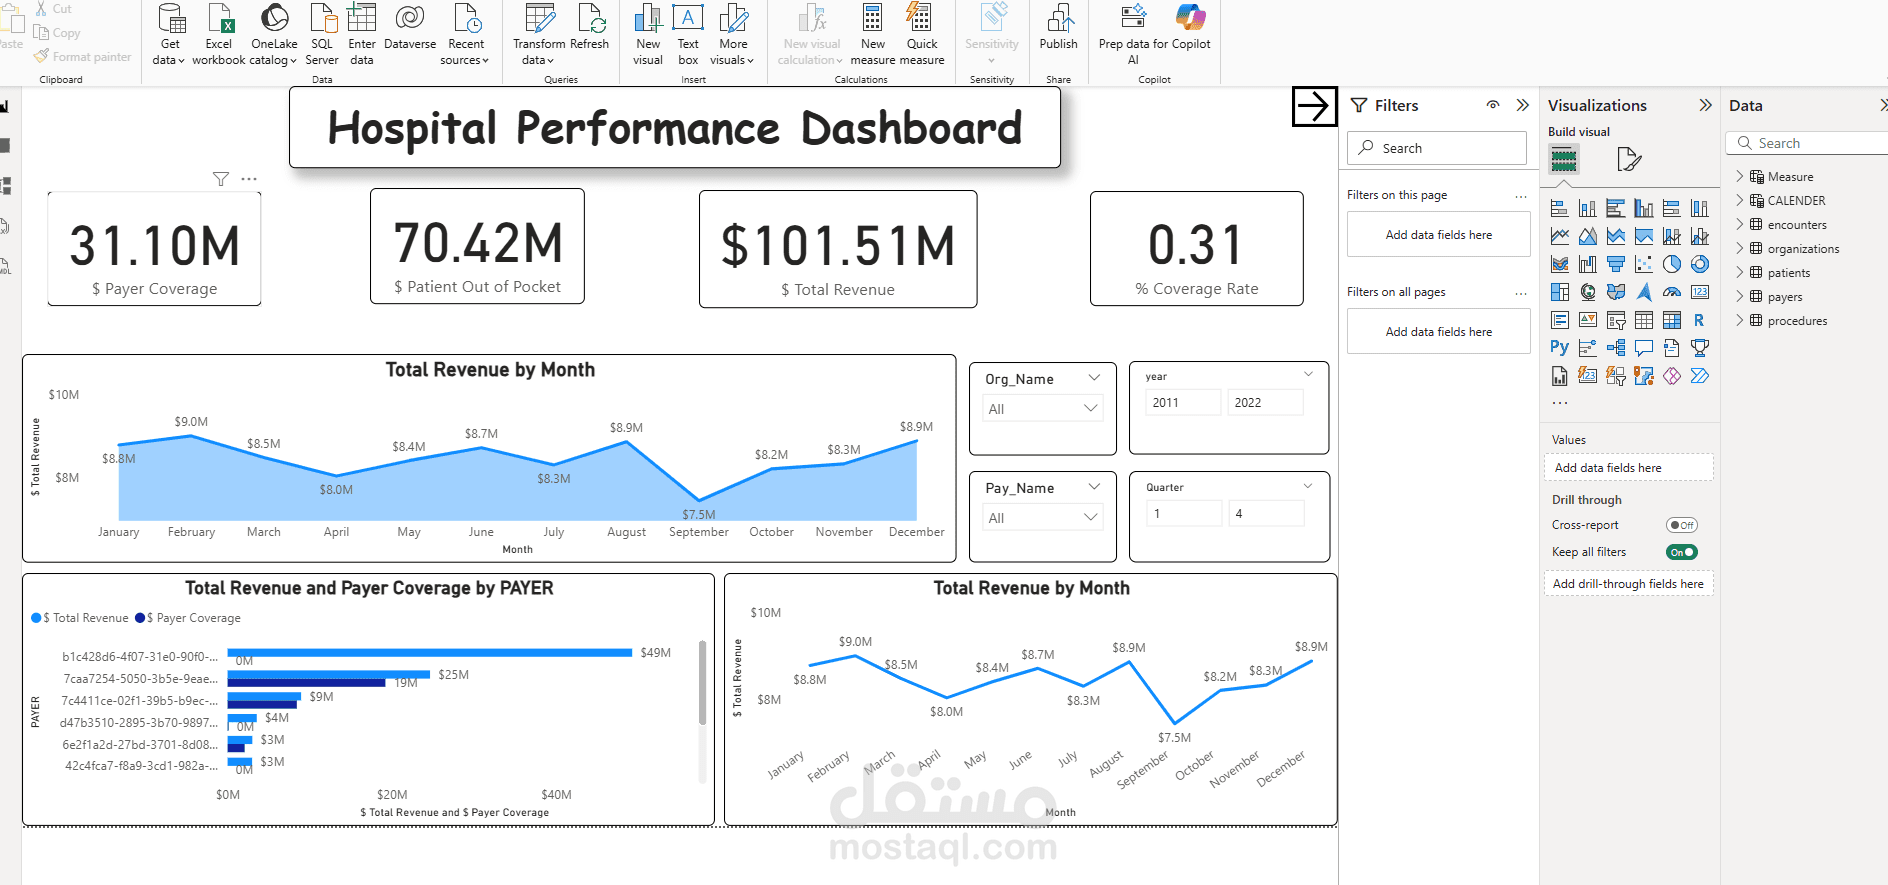The height and width of the screenshot is (885, 1888).
Task: Pick the waterfall chart visual
Action: click(x=1587, y=264)
